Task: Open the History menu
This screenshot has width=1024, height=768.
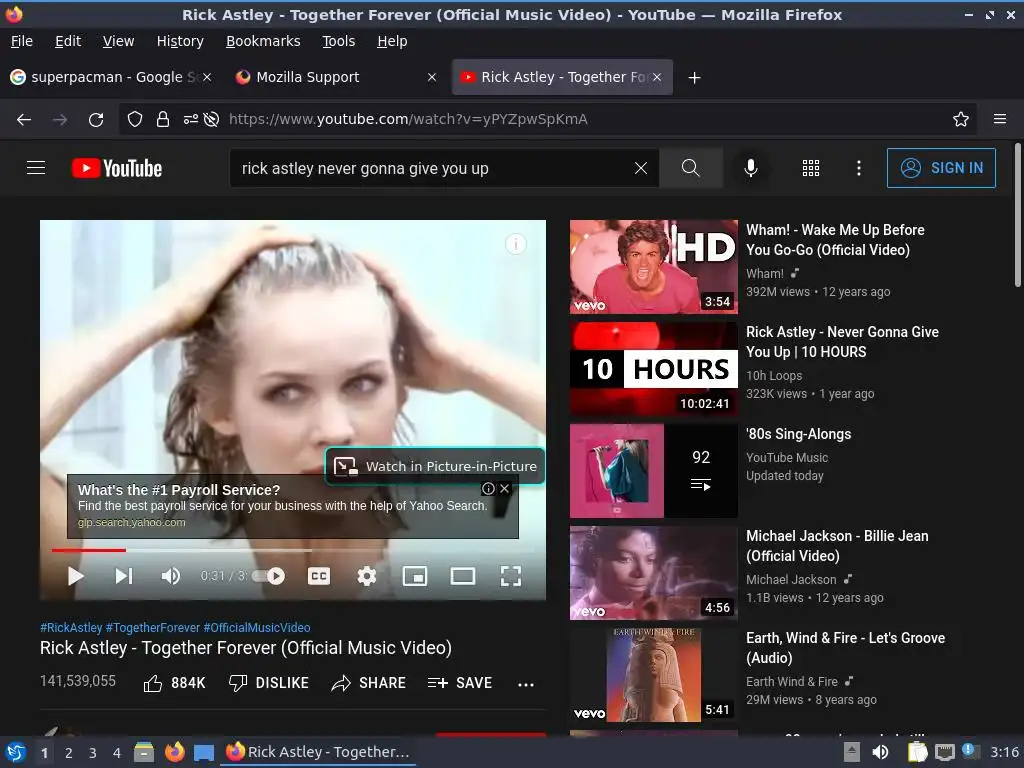Action: click(x=180, y=41)
